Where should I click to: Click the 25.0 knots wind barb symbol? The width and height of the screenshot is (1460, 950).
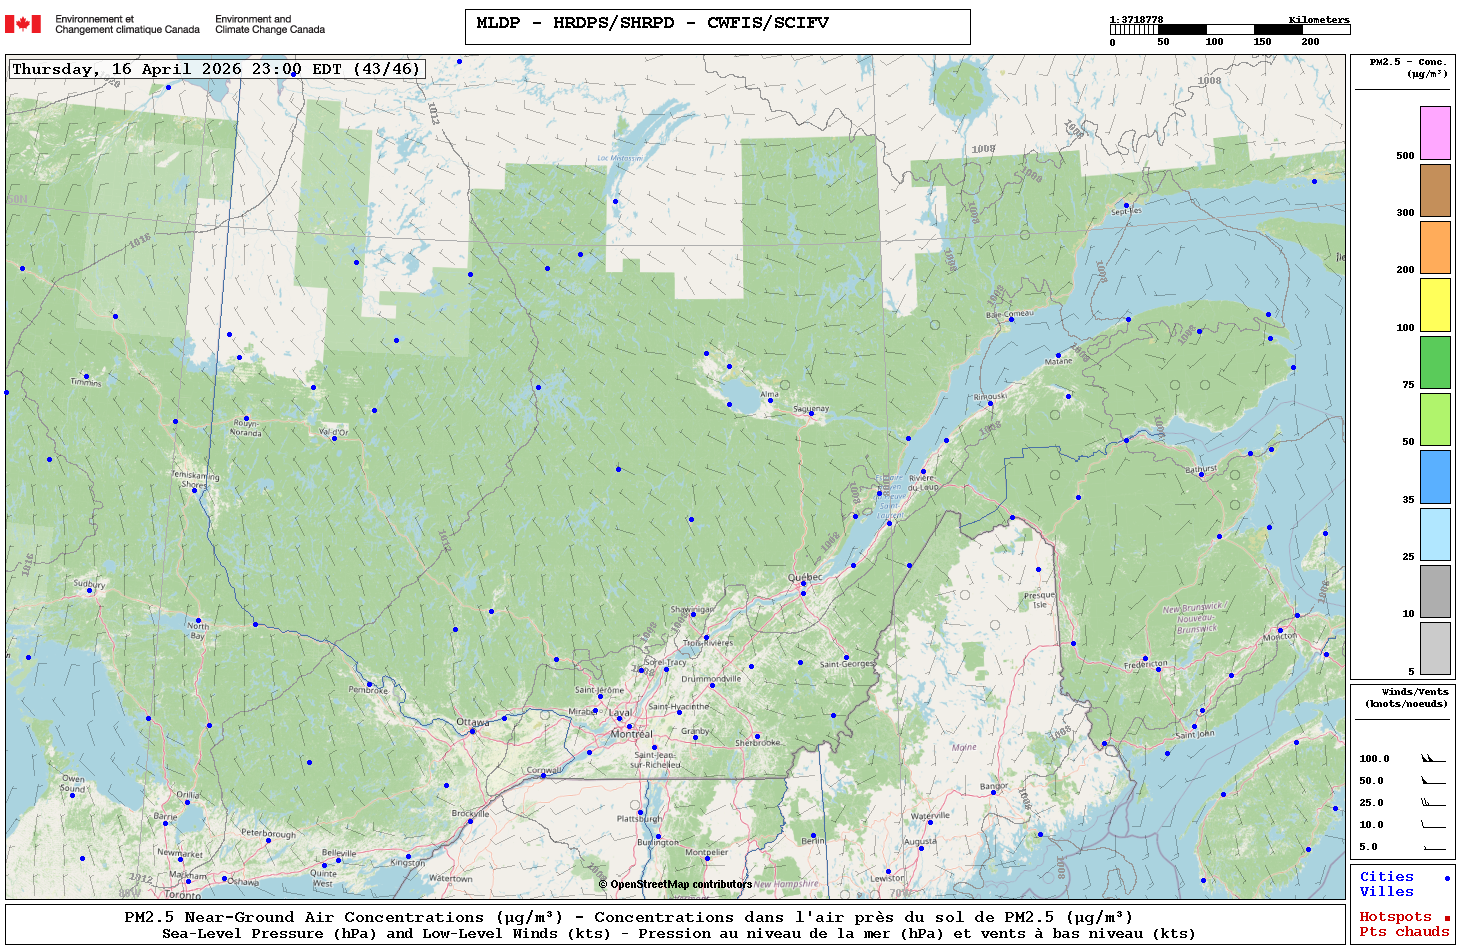click(x=1433, y=803)
